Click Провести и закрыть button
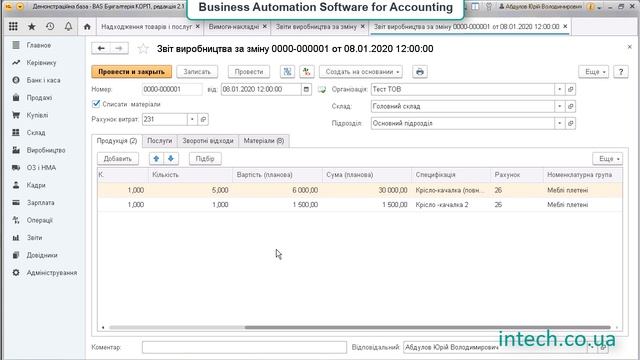Viewport: 640px width, 360px height. pyautogui.click(x=131, y=72)
